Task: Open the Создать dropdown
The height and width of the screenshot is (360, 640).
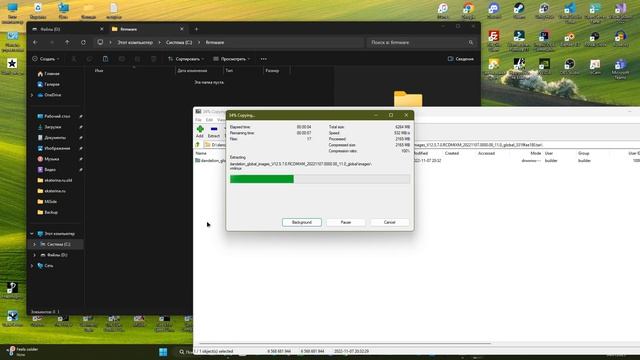Action: [46, 59]
